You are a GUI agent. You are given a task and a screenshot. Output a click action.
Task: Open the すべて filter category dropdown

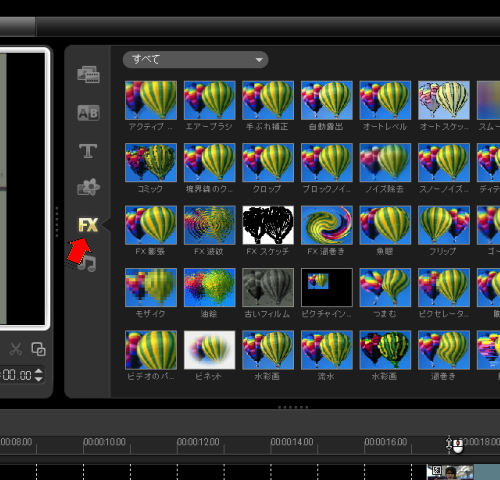195,60
